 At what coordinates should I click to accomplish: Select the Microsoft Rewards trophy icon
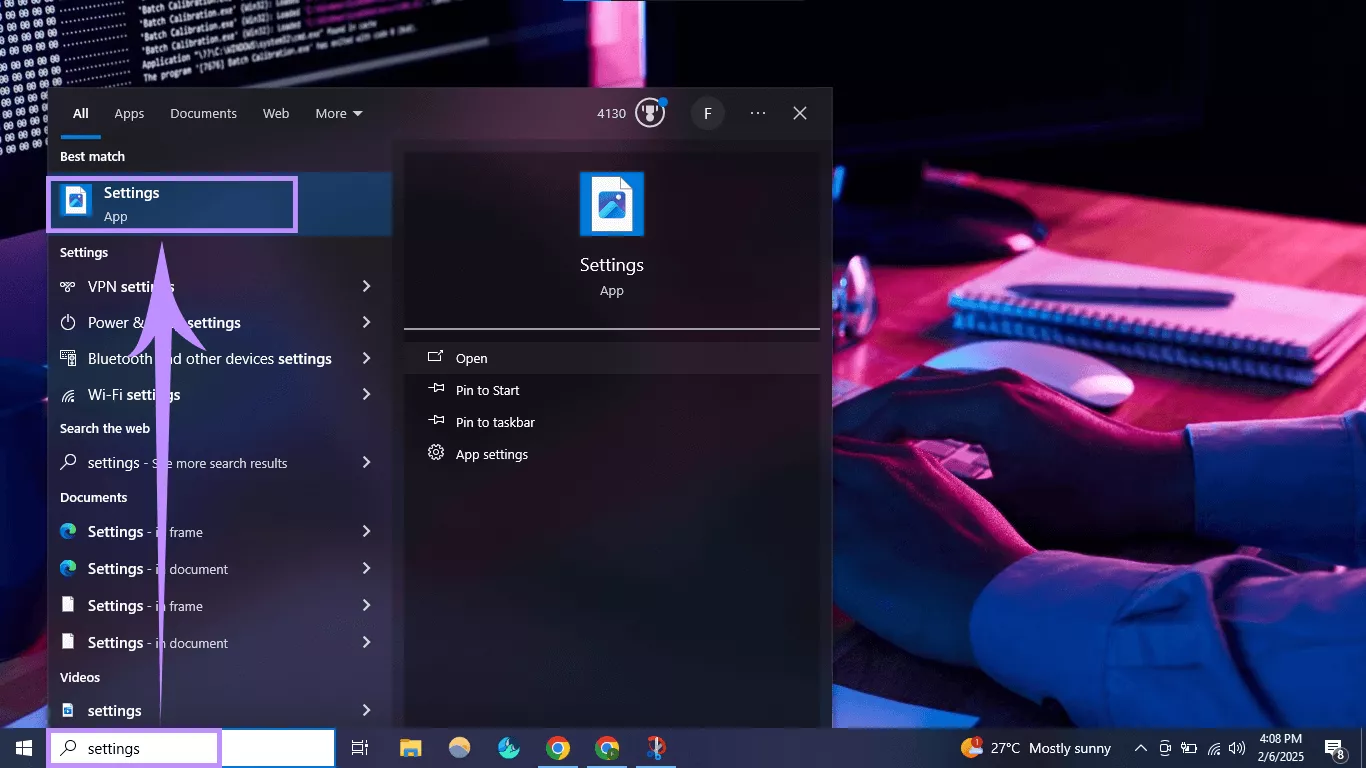click(650, 113)
